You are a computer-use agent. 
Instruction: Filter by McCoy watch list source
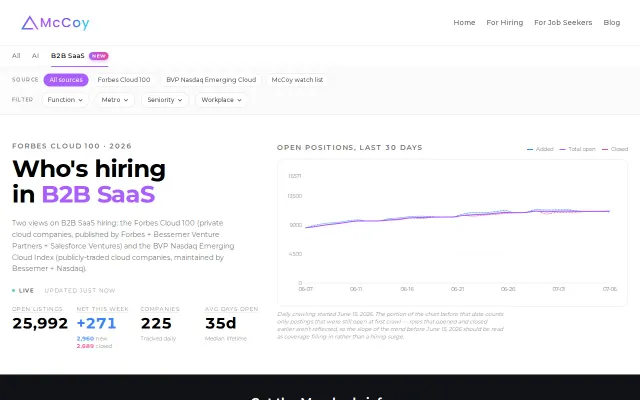point(297,80)
